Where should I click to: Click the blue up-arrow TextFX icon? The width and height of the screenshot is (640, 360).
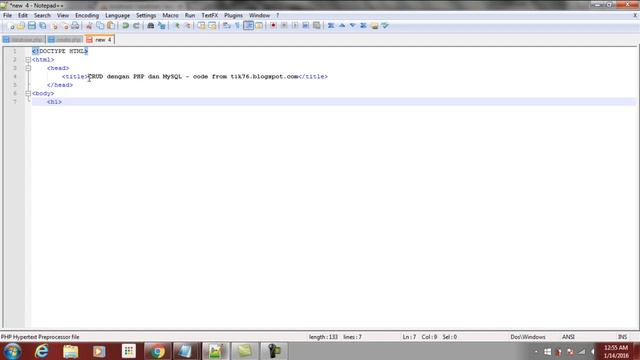[342, 26]
